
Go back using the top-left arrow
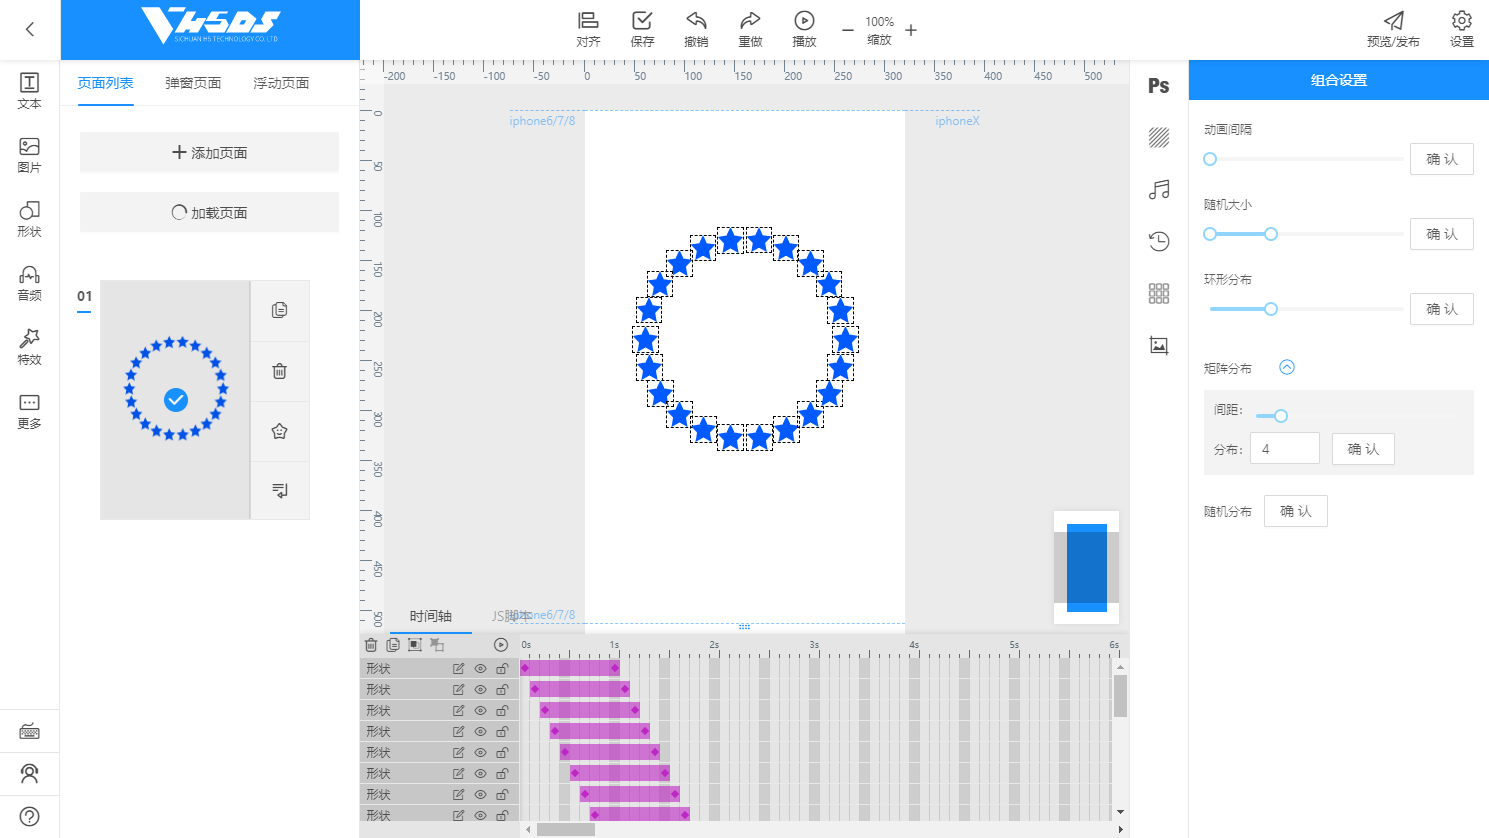click(30, 29)
